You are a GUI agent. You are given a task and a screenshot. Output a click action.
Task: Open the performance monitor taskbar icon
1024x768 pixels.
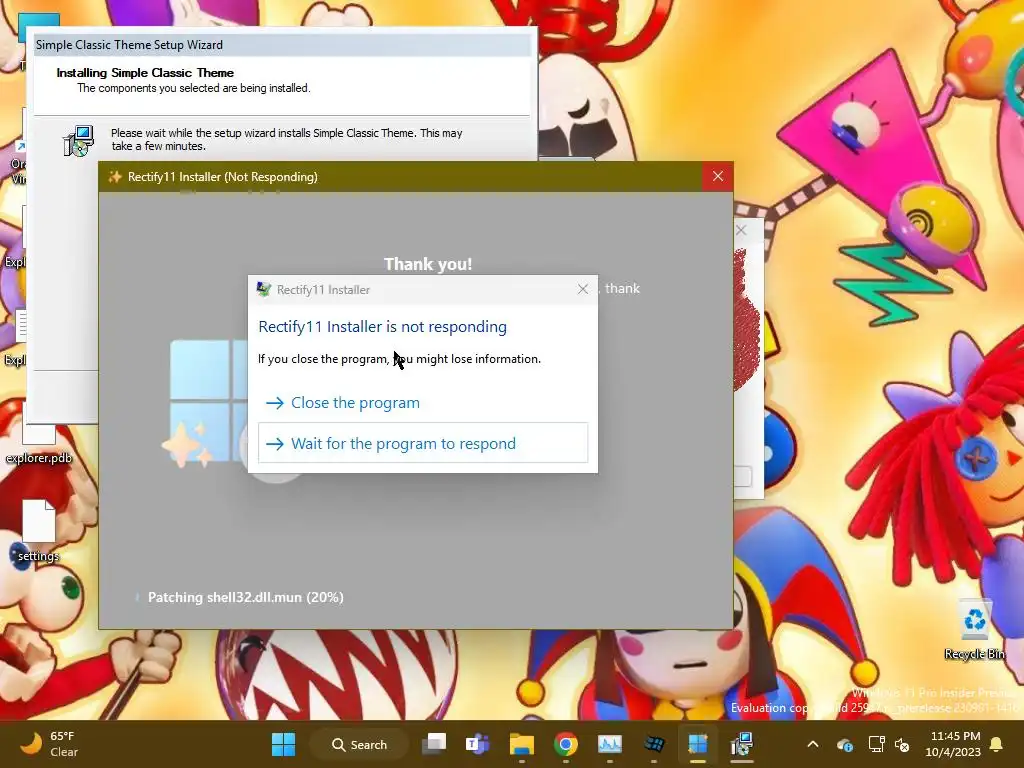(610, 744)
